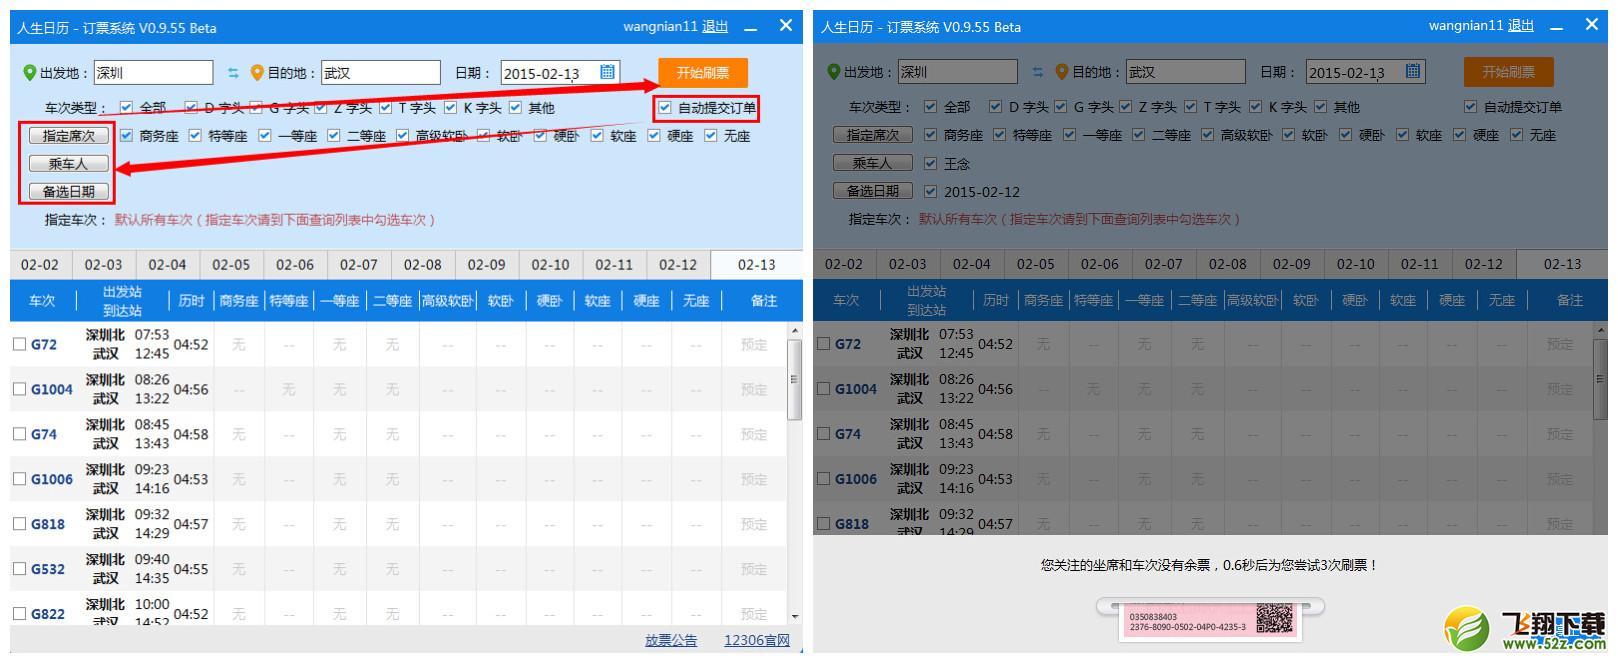Open 指定席次 seat selection in left window

tap(68, 136)
